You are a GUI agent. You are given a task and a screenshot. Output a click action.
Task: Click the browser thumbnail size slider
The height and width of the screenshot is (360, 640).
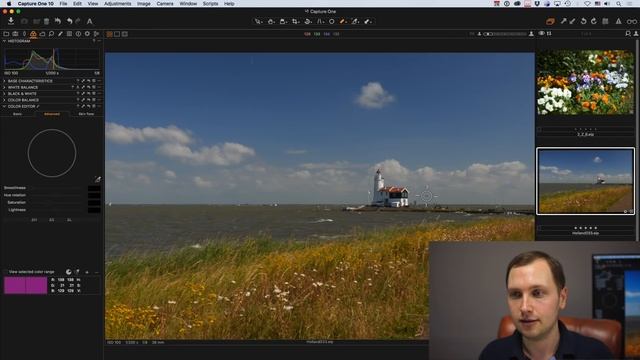pos(505,34)
